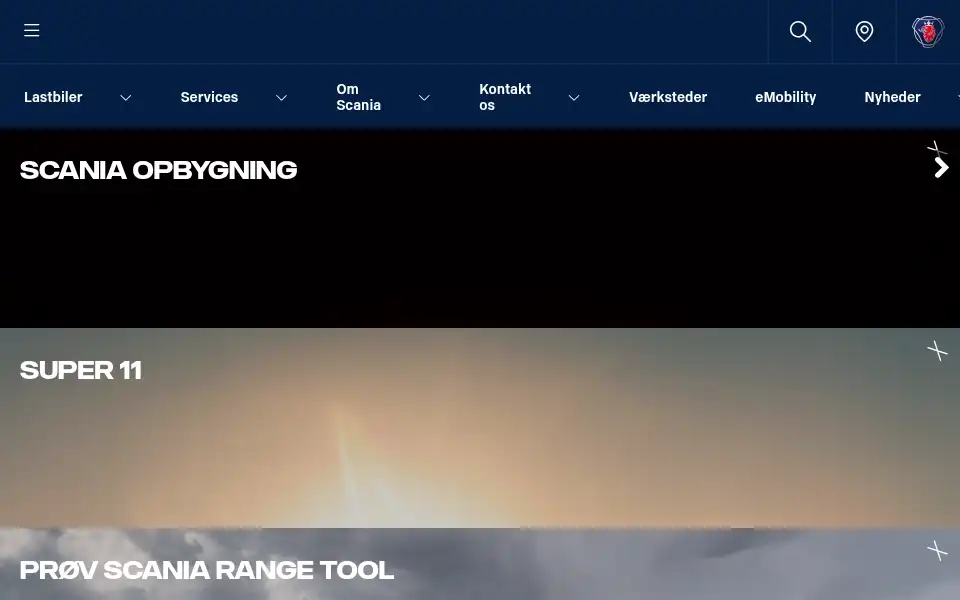Open the hamburger menu icon
Image resolution: width=960 pixels, height=600 pixels.
coord(32,31)
